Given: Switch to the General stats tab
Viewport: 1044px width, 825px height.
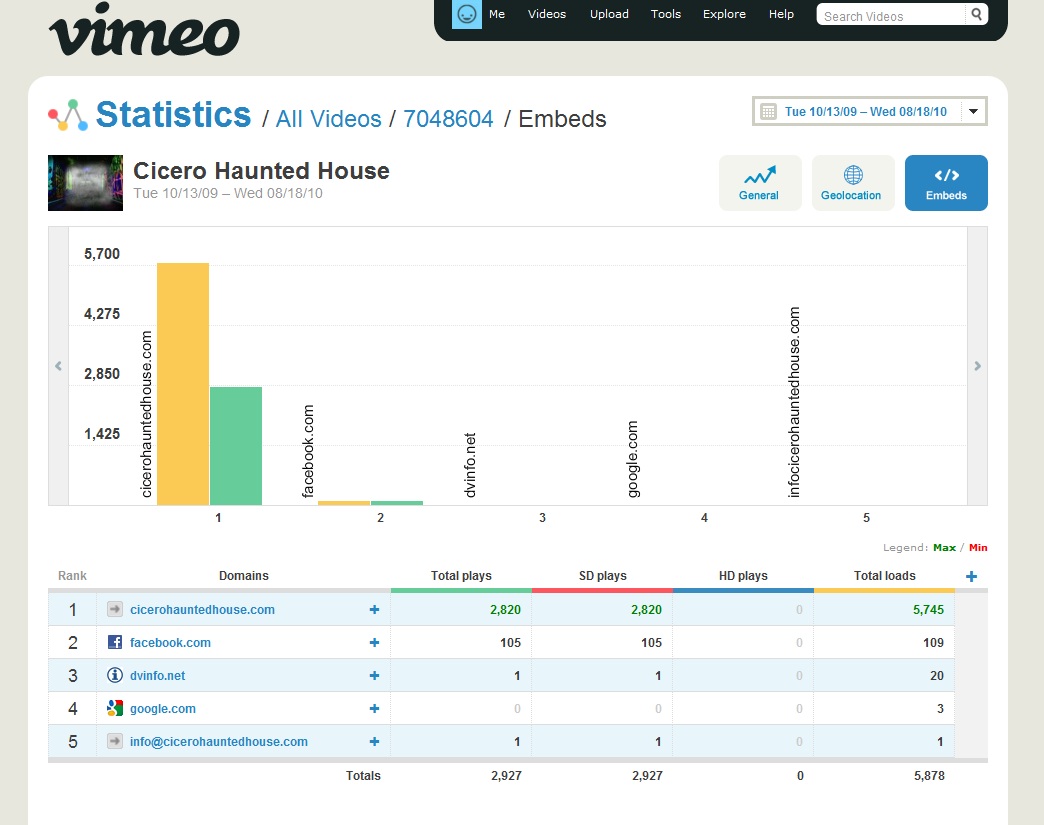Looking at the screenshot, I should pos(760,183).
